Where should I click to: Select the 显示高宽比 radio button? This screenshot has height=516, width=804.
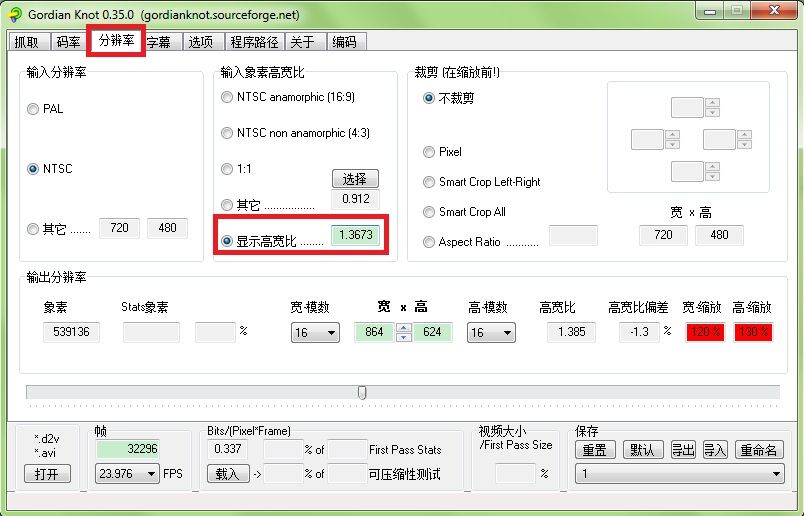[227, 241]
